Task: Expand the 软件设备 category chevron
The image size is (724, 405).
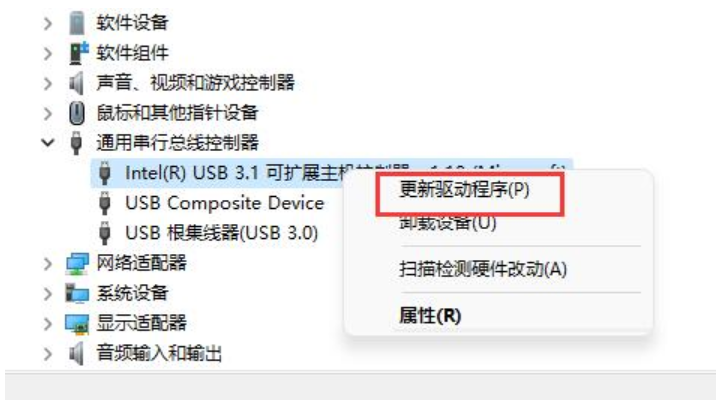Action: (x=48, y=23)
